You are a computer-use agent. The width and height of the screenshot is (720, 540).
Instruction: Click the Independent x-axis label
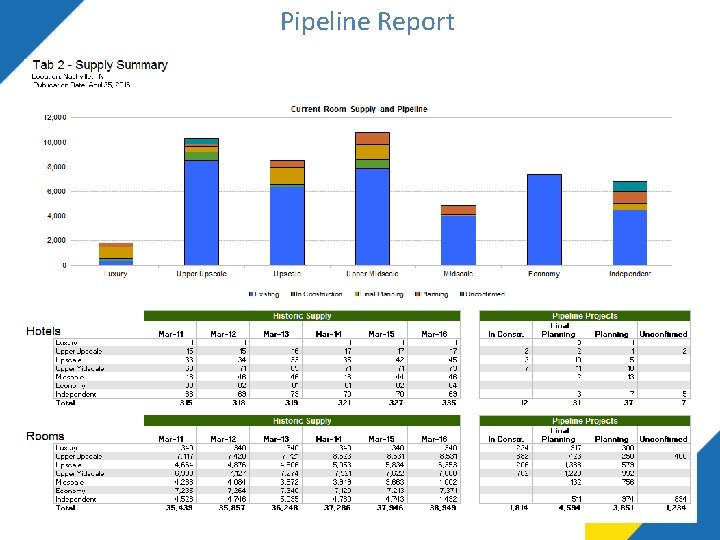point(630,274)
